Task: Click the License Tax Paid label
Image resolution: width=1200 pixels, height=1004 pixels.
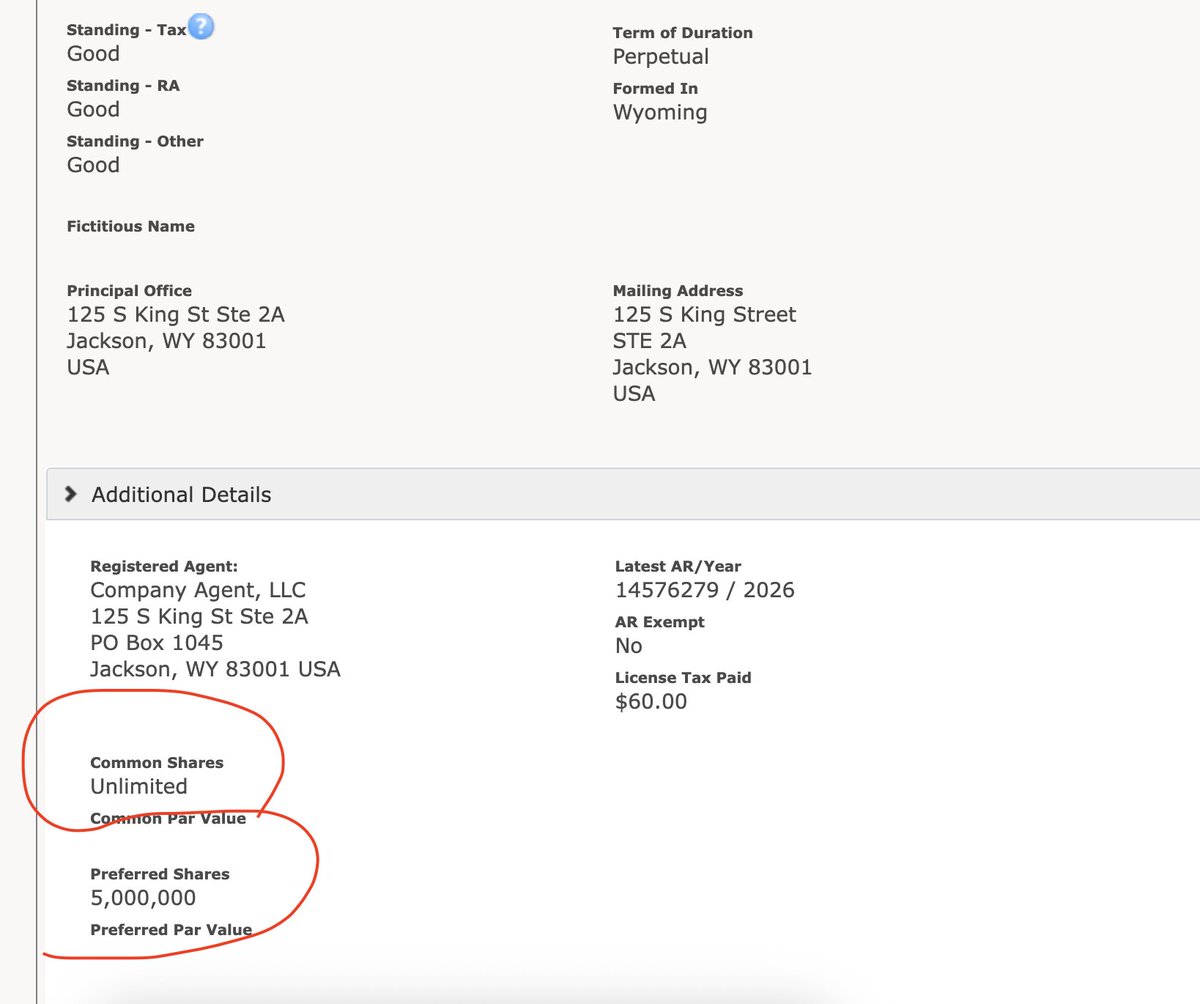Action: [x=683, y=678]
